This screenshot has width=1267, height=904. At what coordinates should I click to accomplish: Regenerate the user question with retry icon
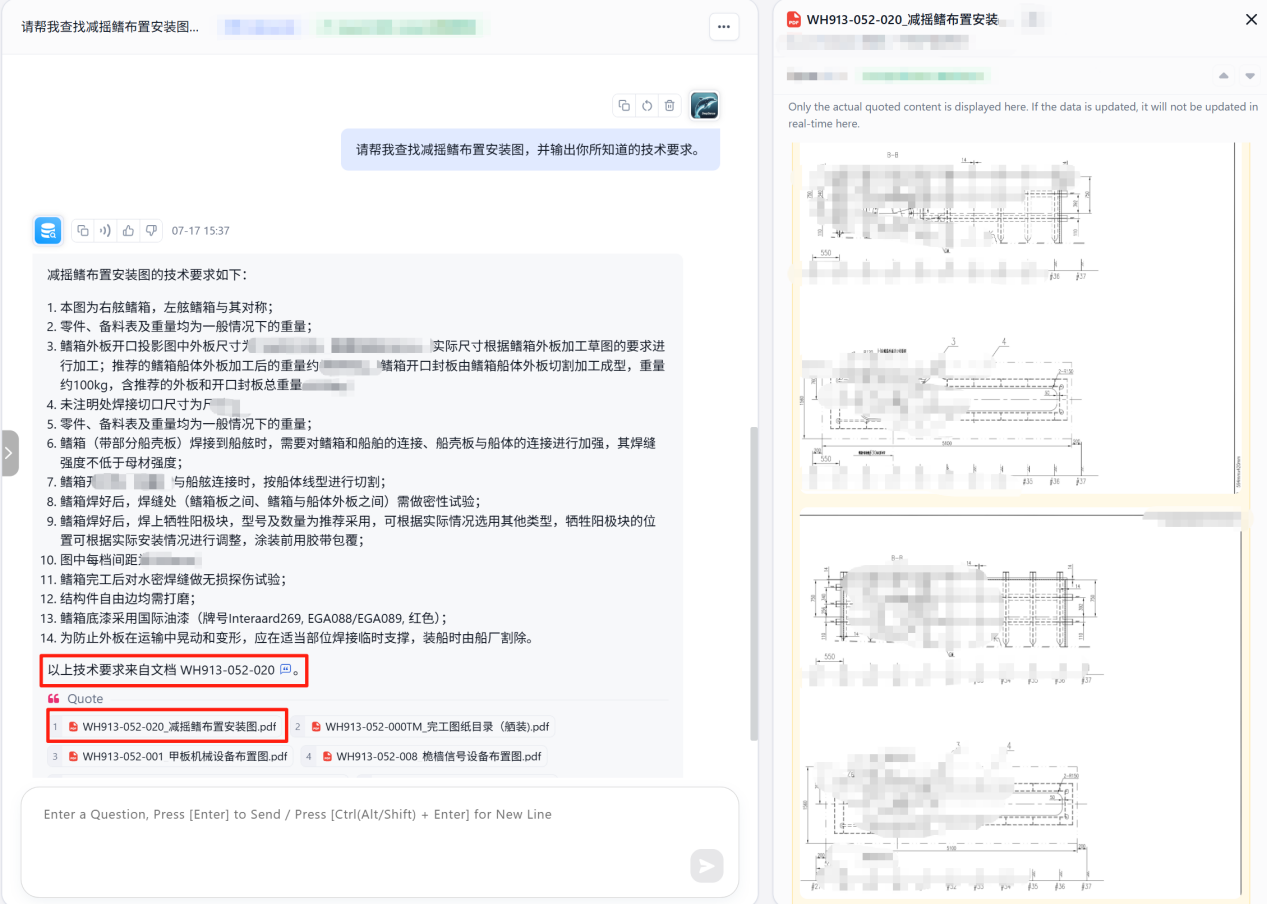(x=647, y=106)
